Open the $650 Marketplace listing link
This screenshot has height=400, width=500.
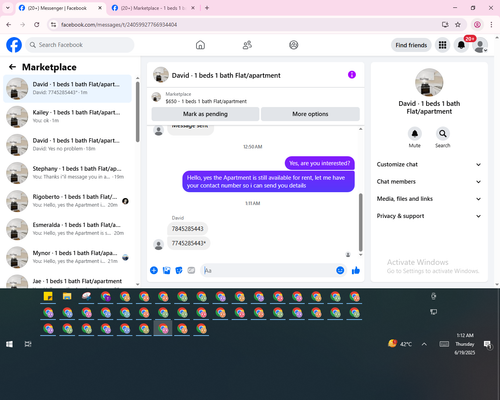click(x=206, y=101)
